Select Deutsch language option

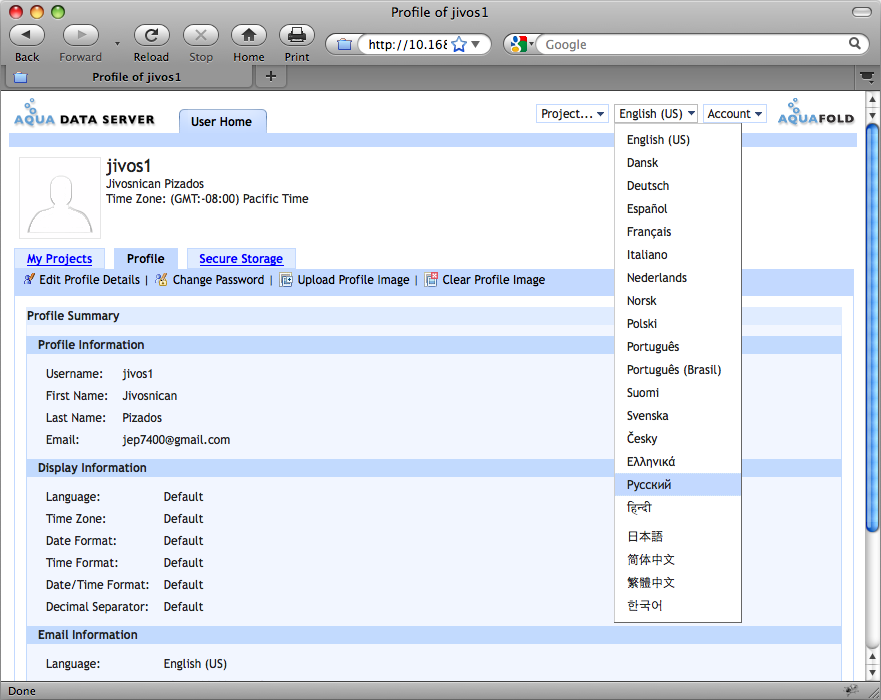click(678, 186)
